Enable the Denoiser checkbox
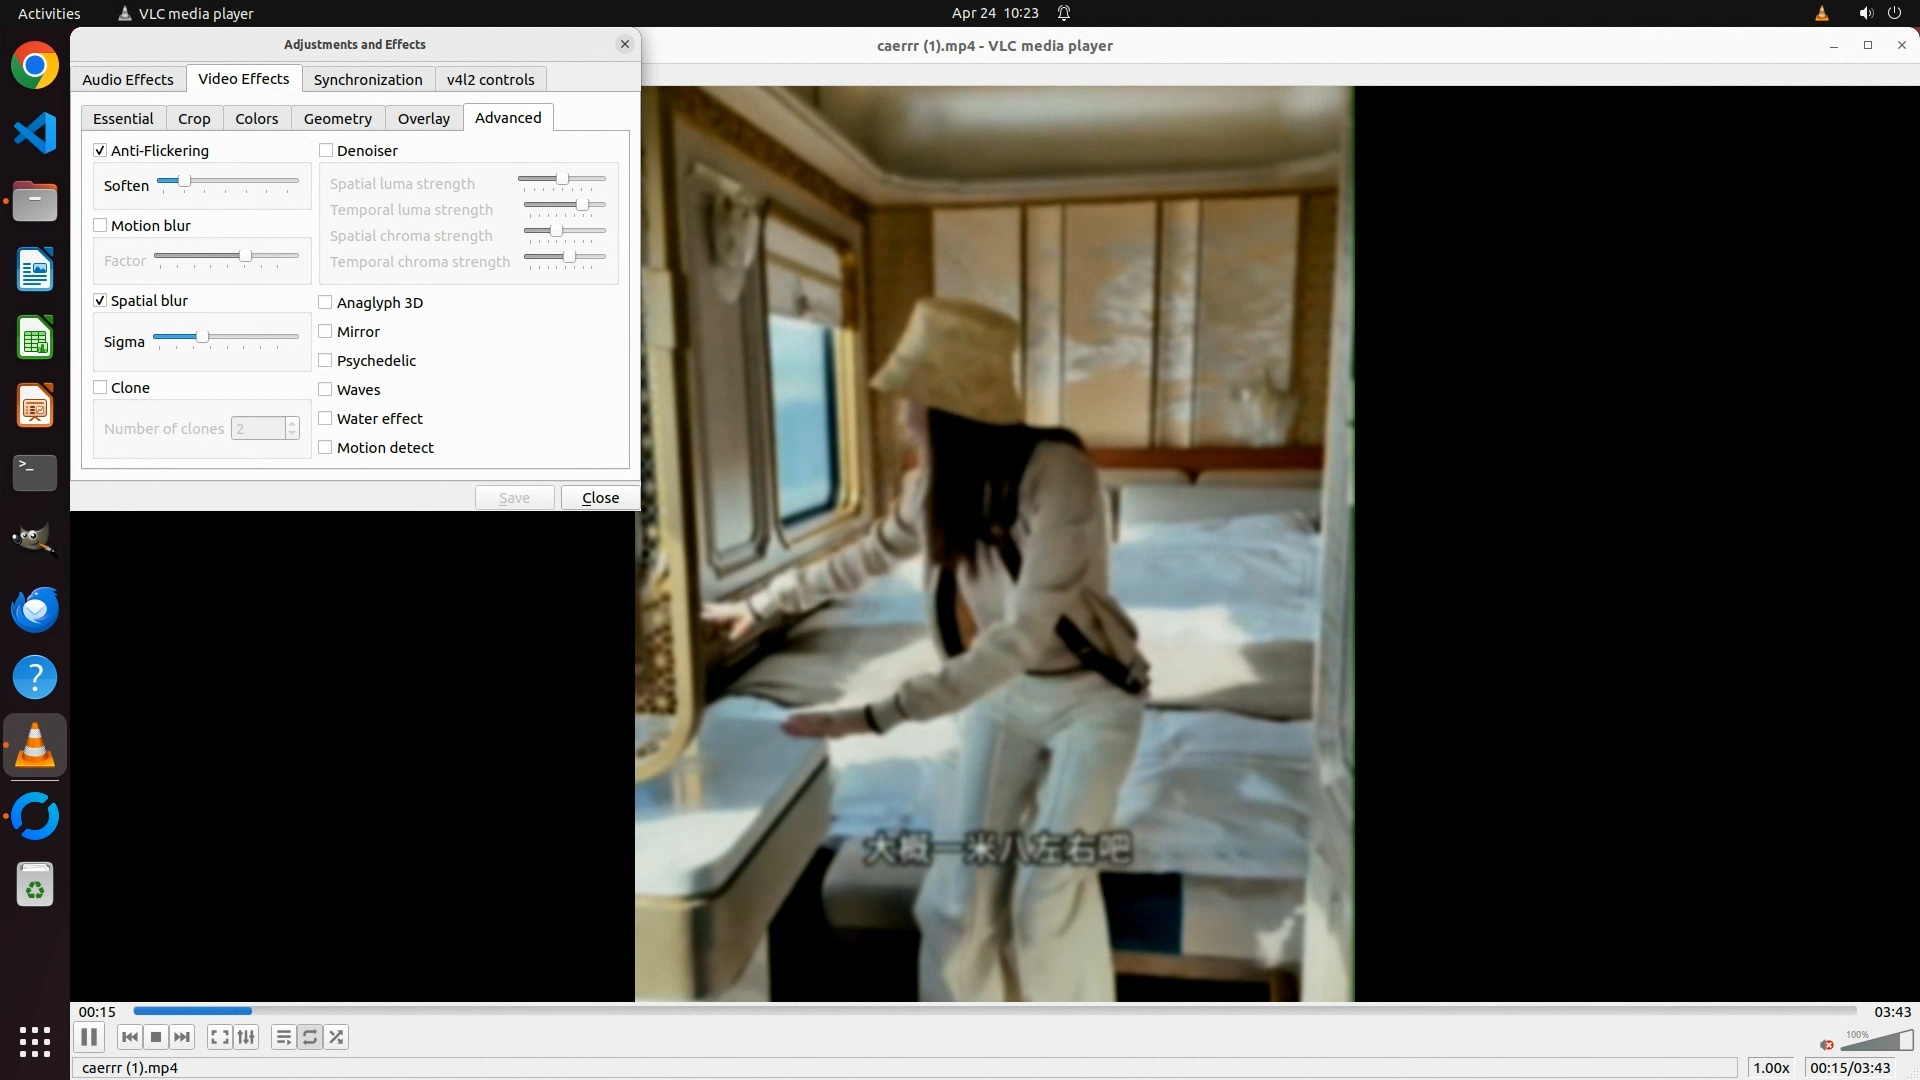Image resolution: width=1920 pixels, height=1080 pixels. pos(326,151)
